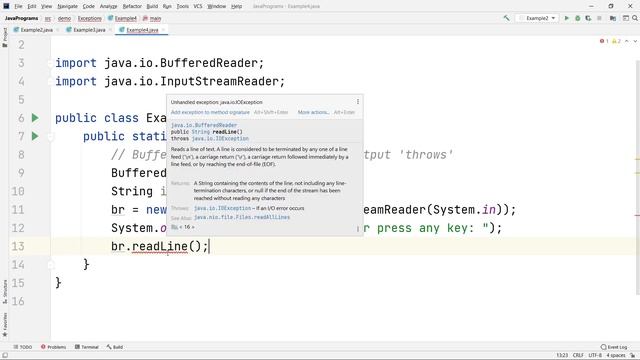Switch to the Example2.java editor tab
Image resolution: width=640 pixels, height=360 pixels.
[x=33, y=30]
